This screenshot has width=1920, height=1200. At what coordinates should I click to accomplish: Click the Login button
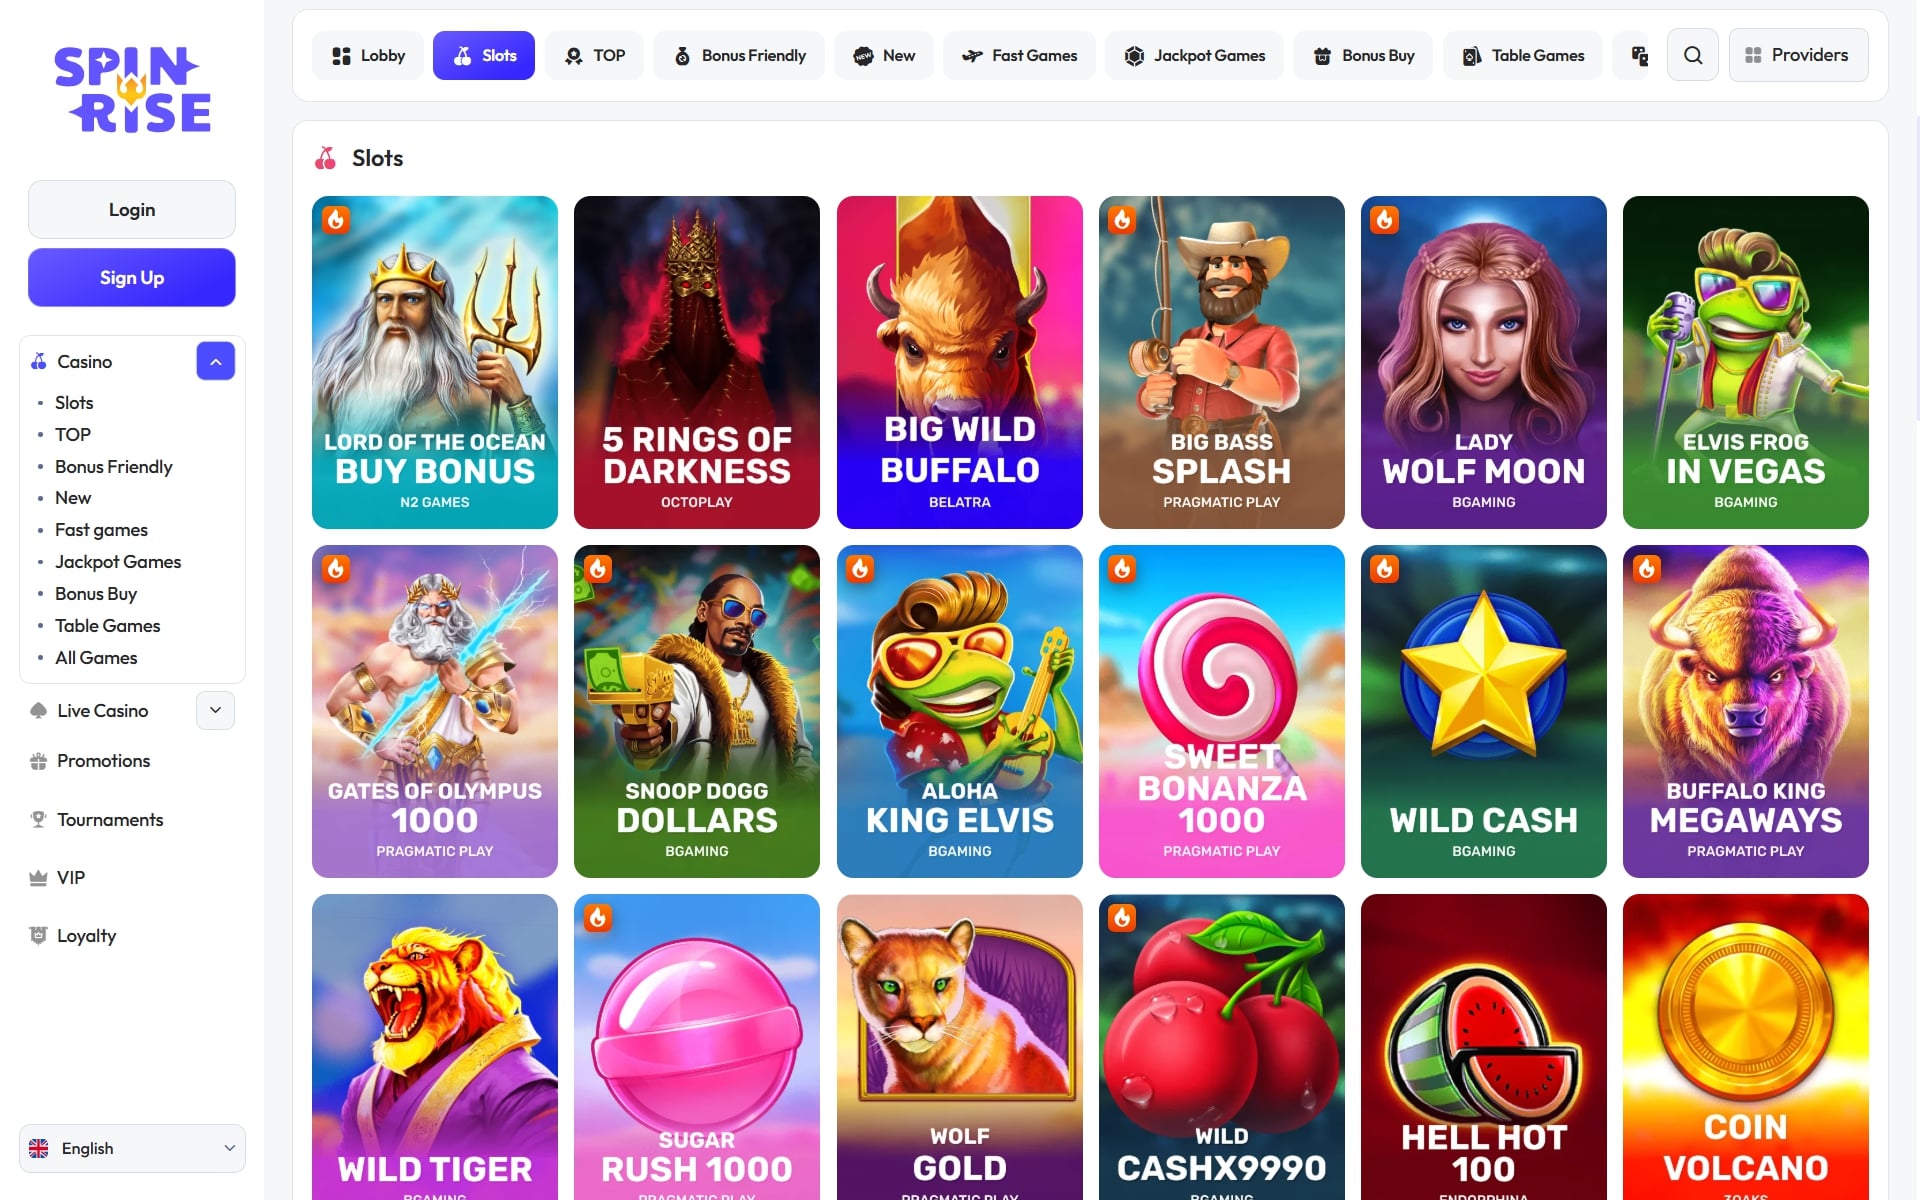[132, 210]
